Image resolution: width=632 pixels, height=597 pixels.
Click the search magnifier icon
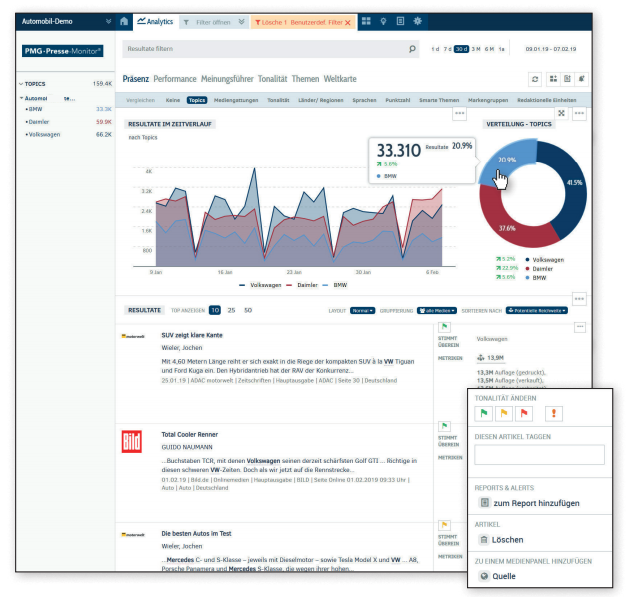pyautogui.click(x=412, y=49)
